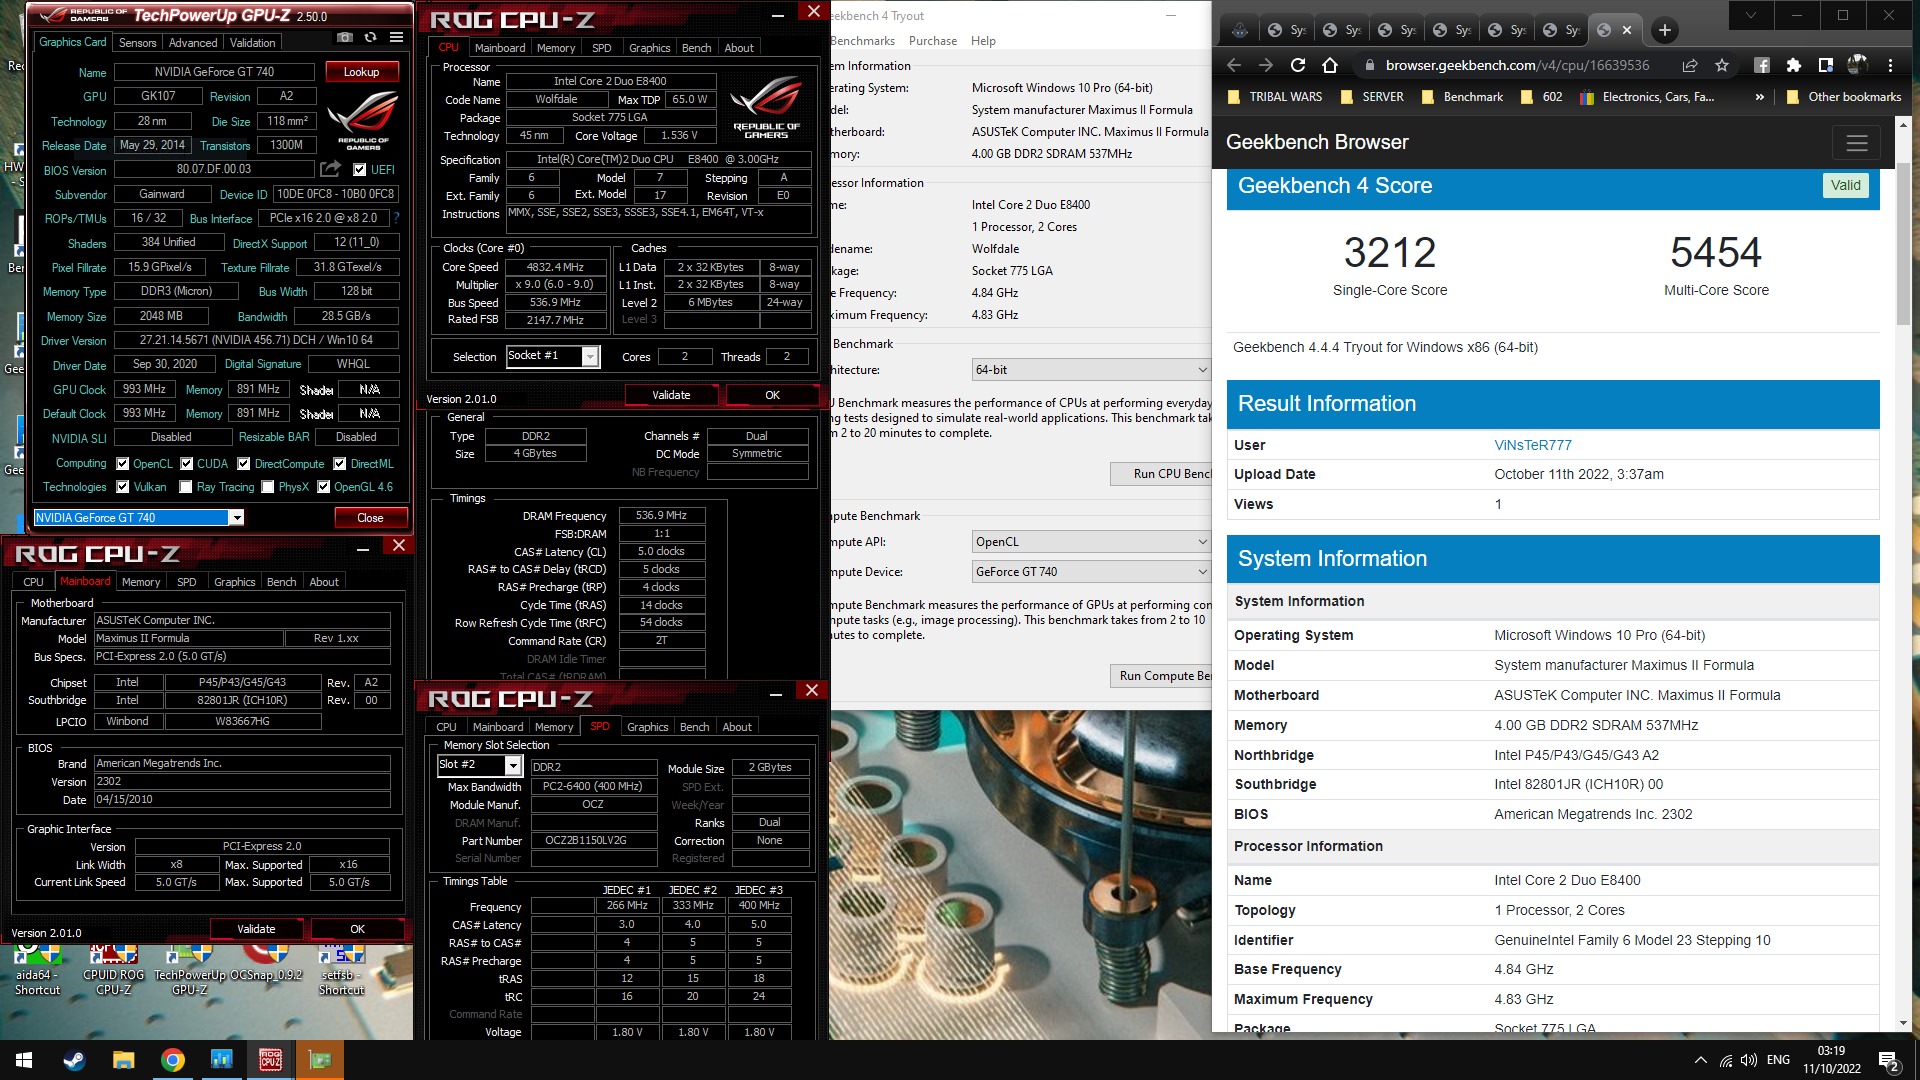1920x1080 pixels.
Task: Take a GPU-Z screenshot using the camera icon
Action: coord(345,37)
